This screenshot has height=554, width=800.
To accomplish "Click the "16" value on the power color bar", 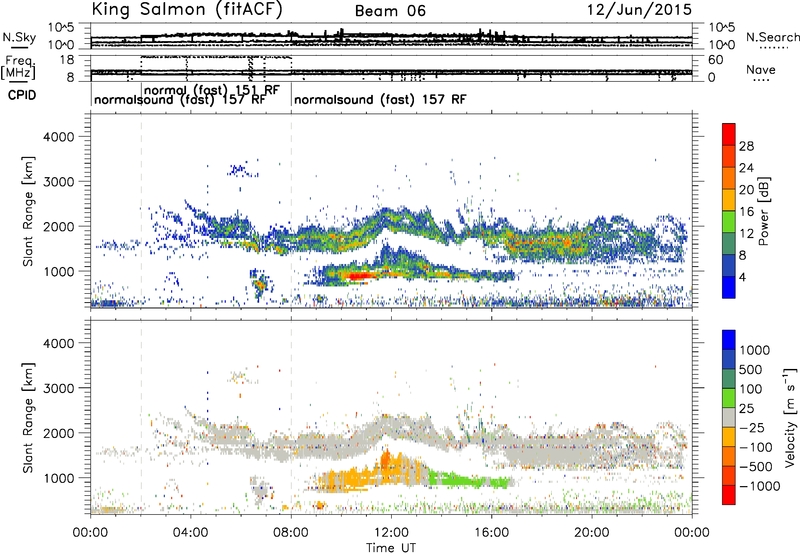I will [x=746, y=212].
